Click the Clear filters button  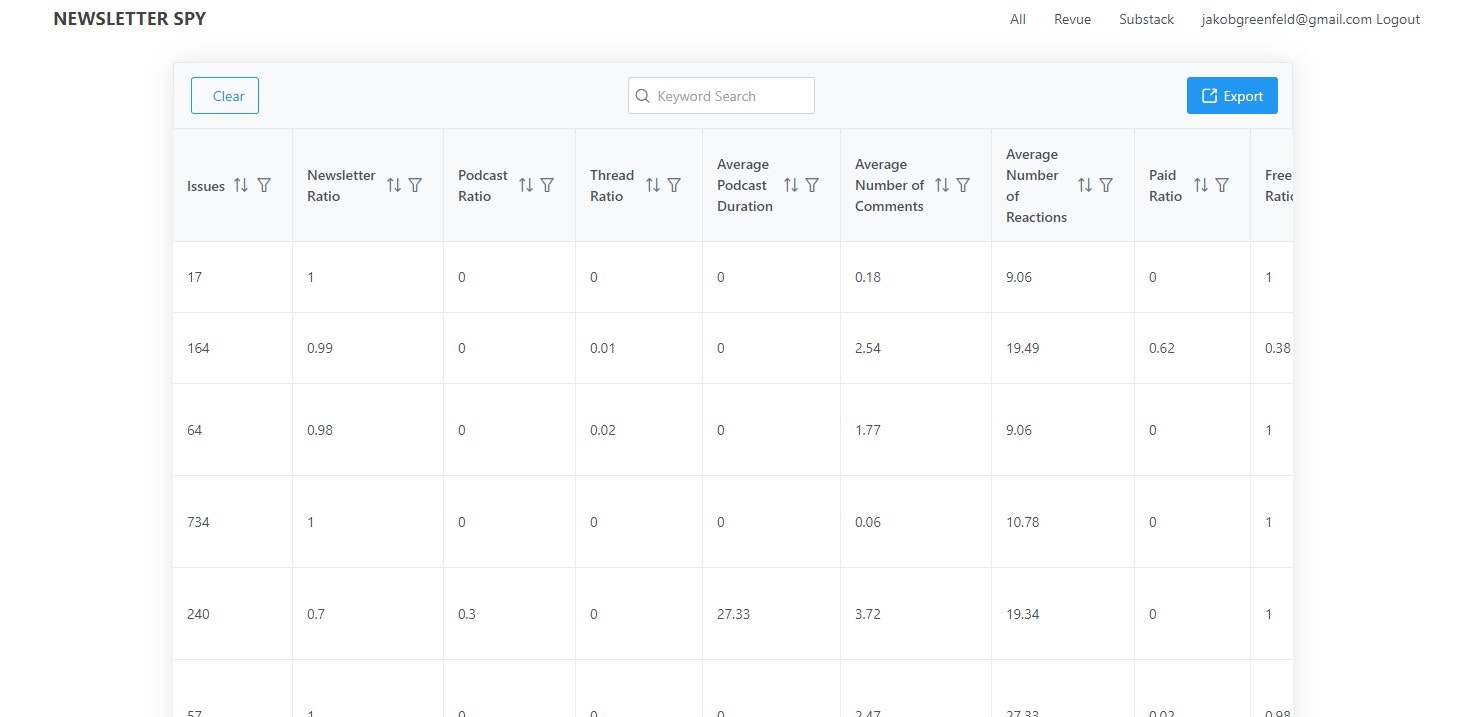(x=225, y=96)
